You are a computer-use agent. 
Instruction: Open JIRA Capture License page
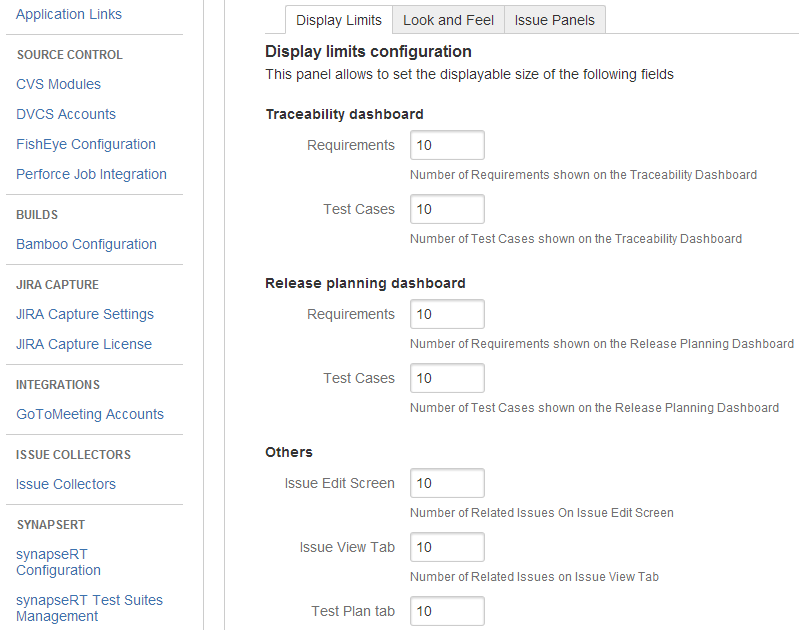(x=84, y=344)
